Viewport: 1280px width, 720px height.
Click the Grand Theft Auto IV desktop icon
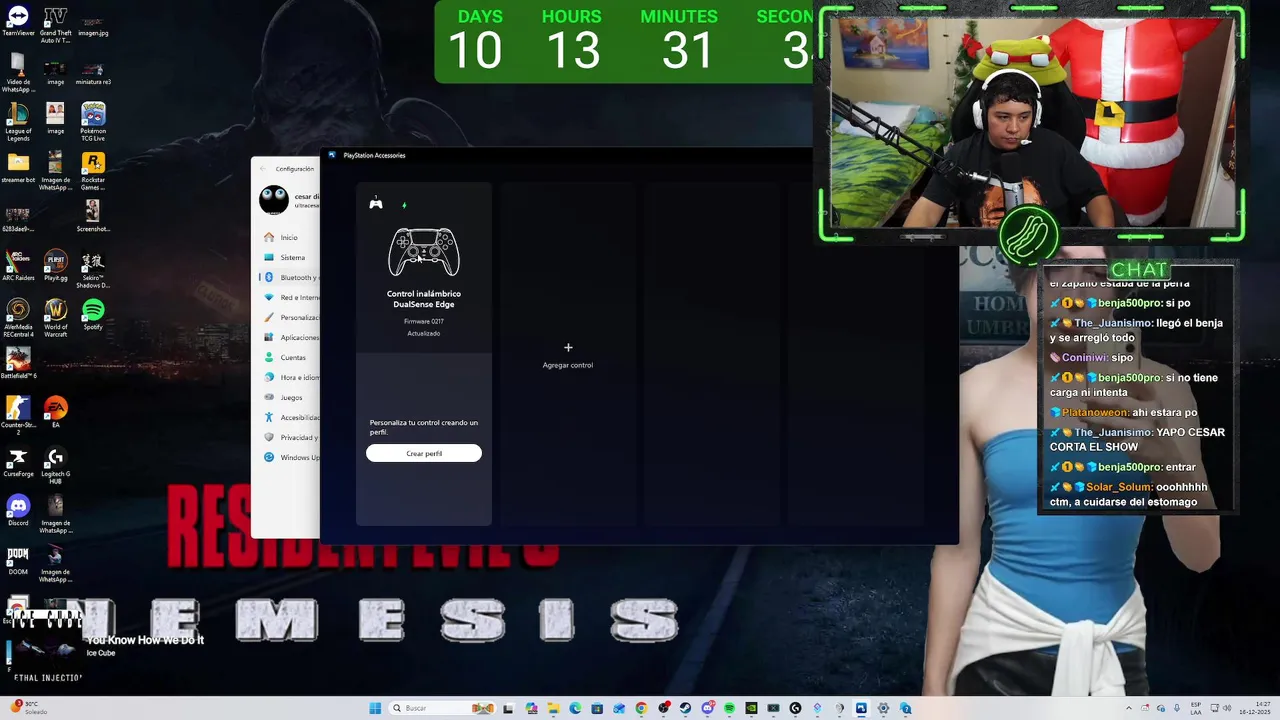(55, 25)
